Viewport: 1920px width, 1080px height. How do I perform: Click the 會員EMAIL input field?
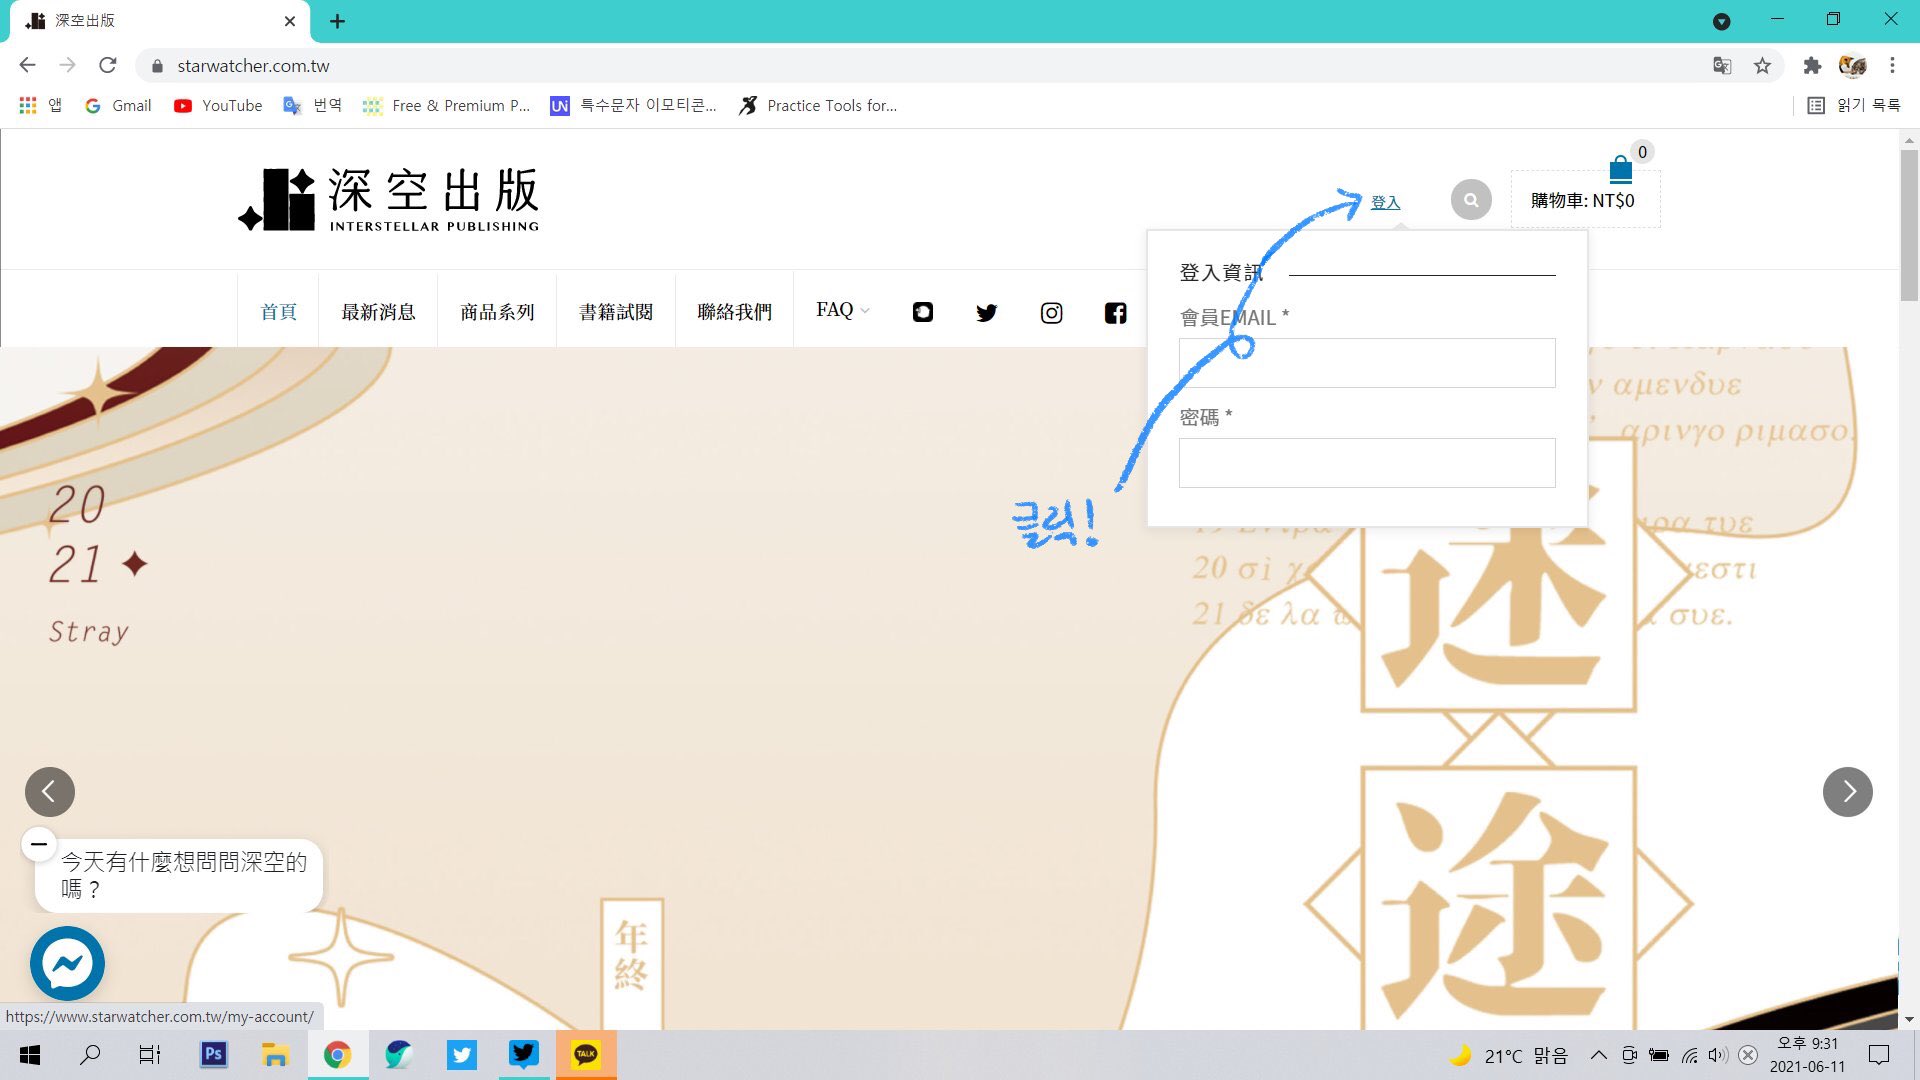1366,363
